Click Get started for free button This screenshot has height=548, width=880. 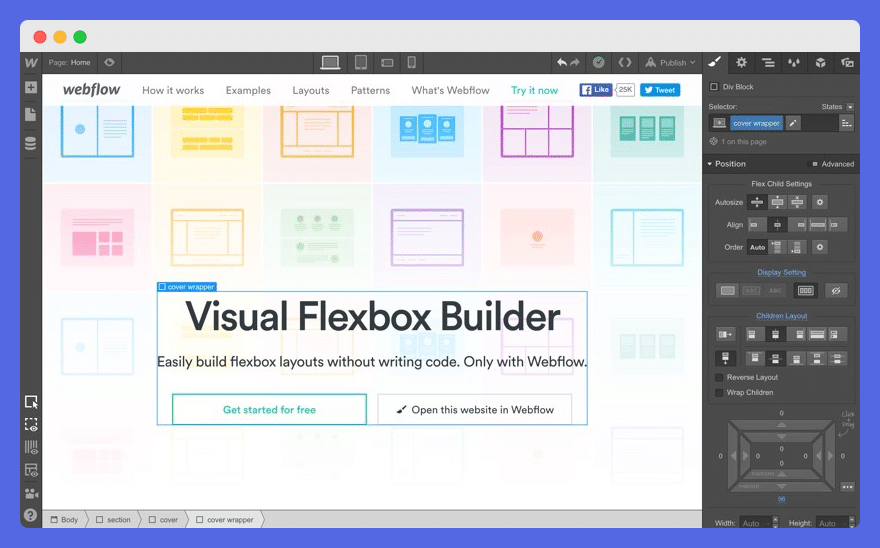(x=269, y=409)
